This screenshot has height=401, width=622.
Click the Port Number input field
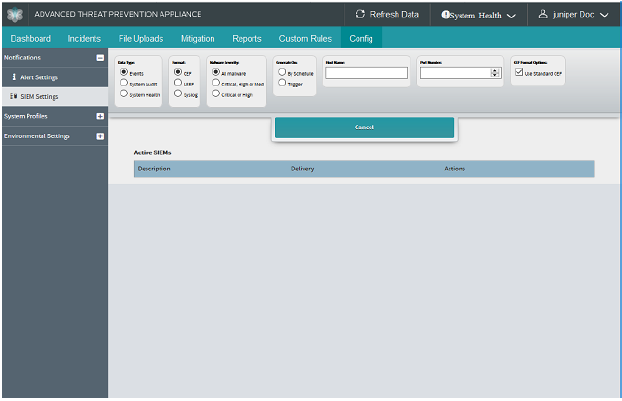(460, 73)
